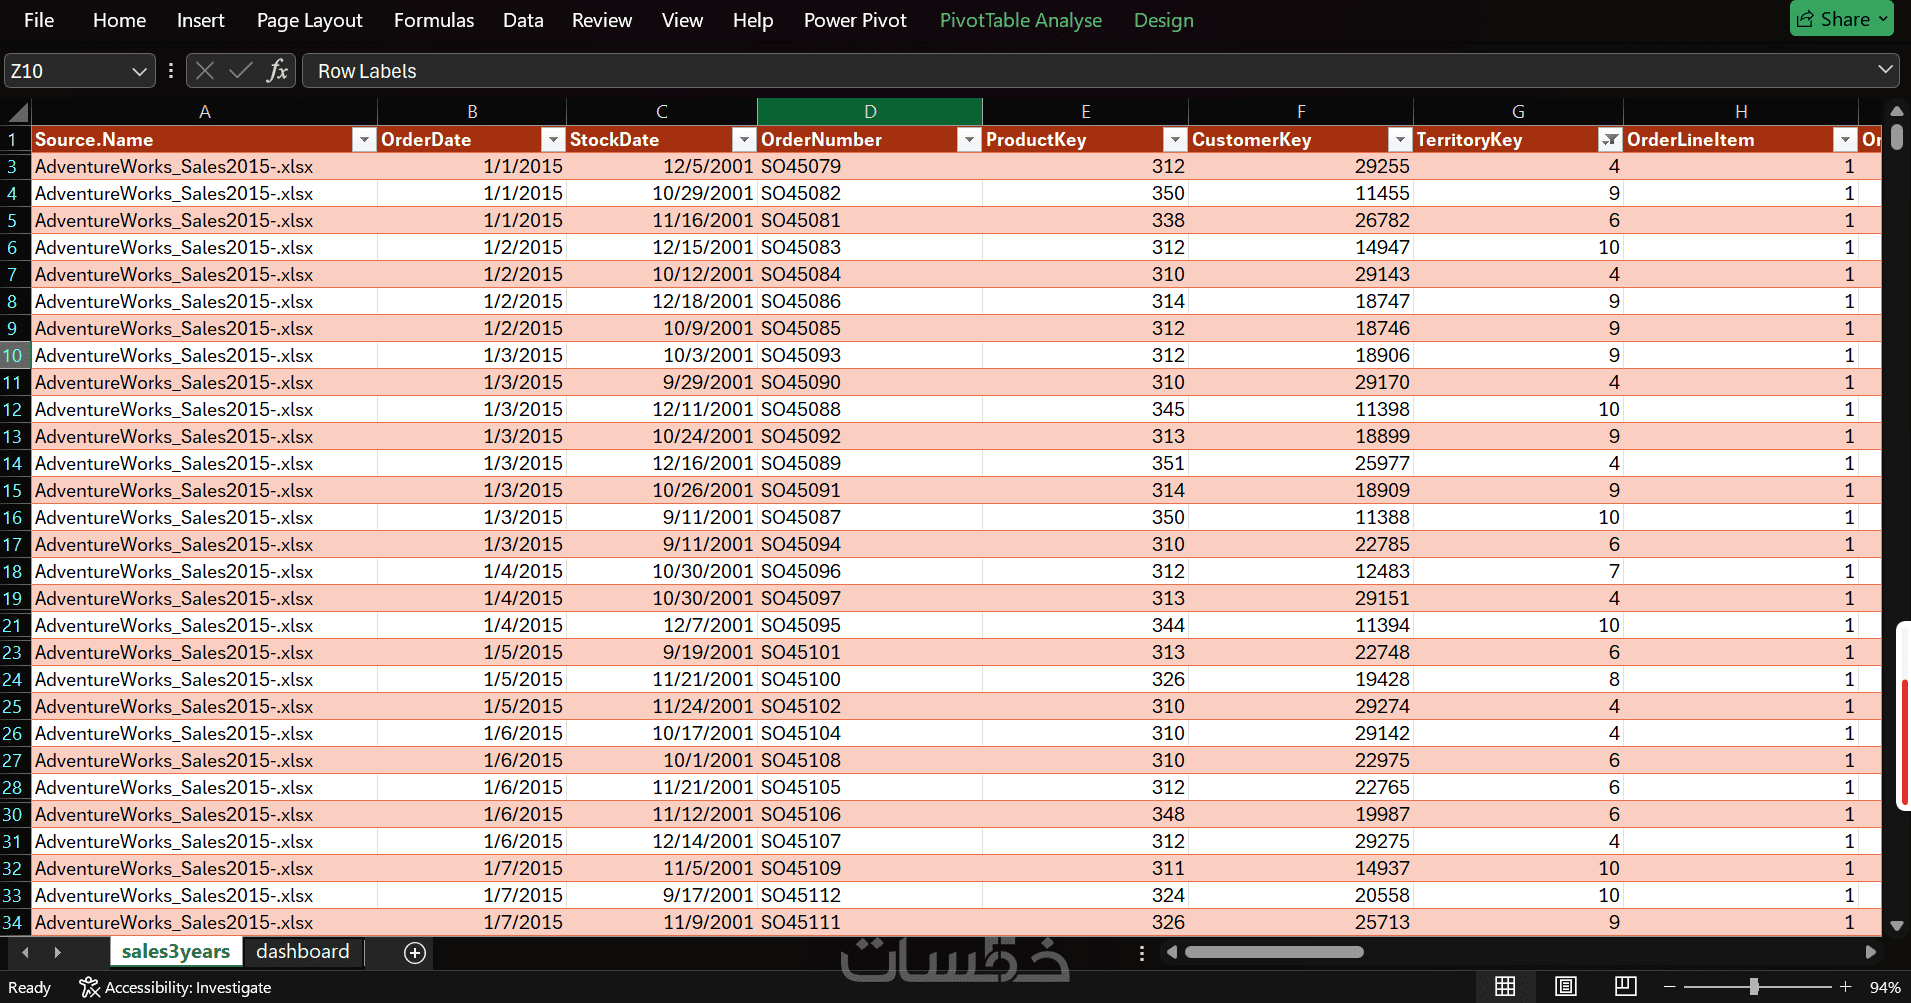This screenshot has height=1003, width=1911.
Task: Switch to Page Layout view icon
Action: pos(1565,987)
